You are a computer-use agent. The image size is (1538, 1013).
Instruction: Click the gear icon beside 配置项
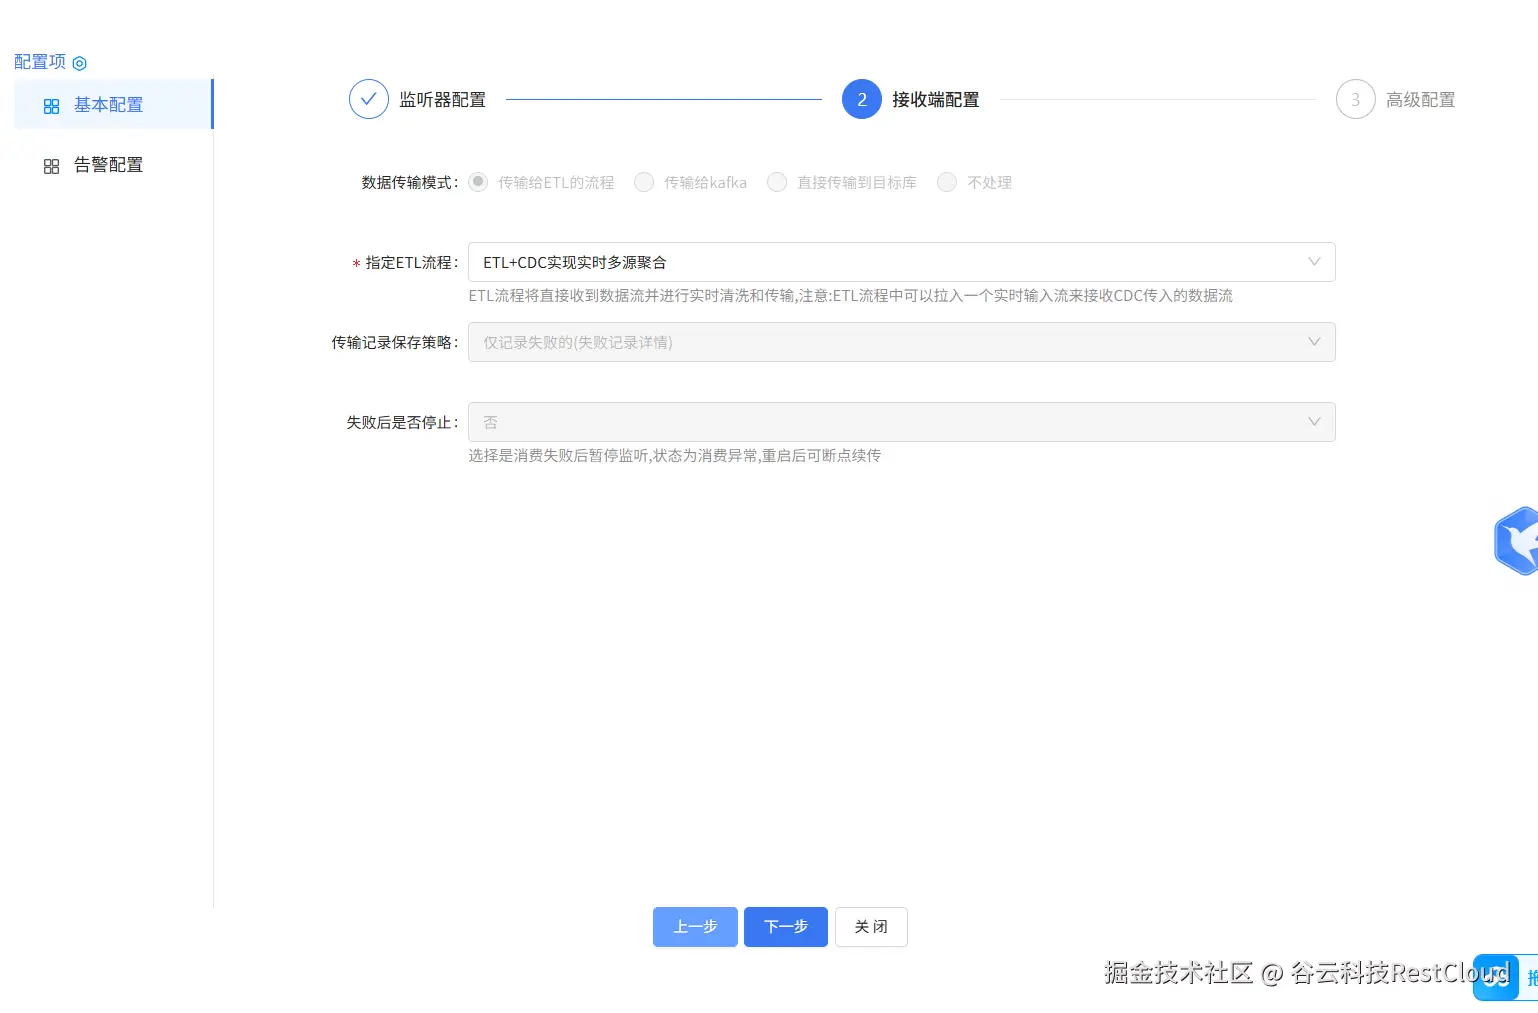coord(79,62)
